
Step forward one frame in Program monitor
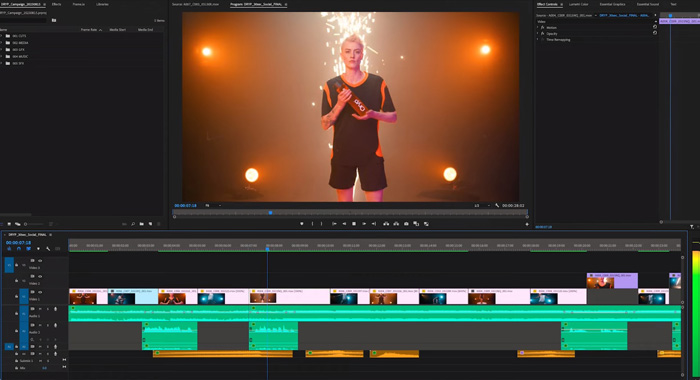click(x=364, y=224)
